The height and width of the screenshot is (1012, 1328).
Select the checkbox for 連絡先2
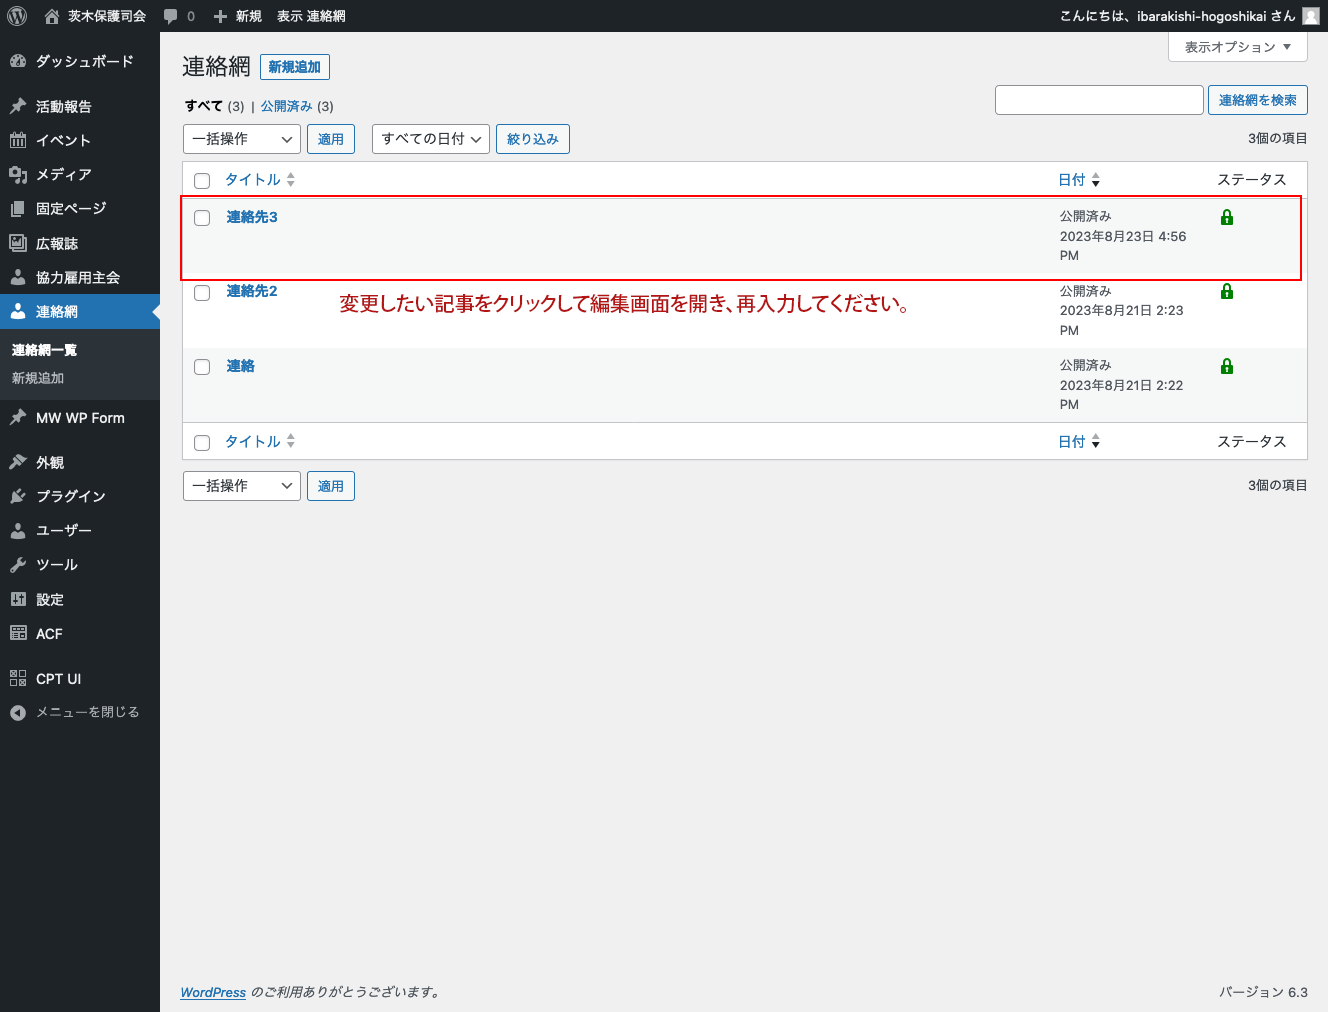pyautogui.click(x=202, y=292)
